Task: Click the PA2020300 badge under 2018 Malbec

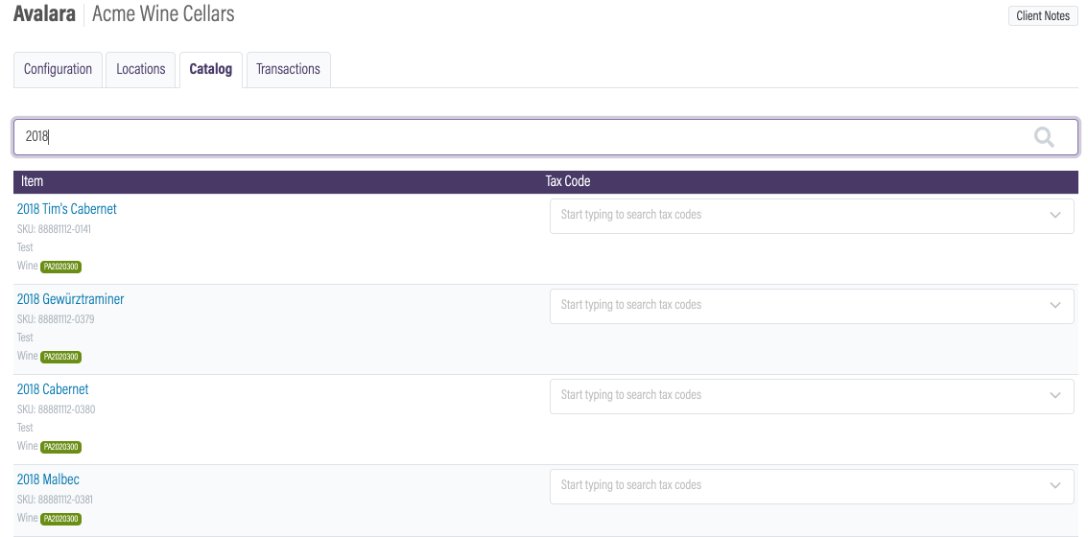Action: pos(61,519)
